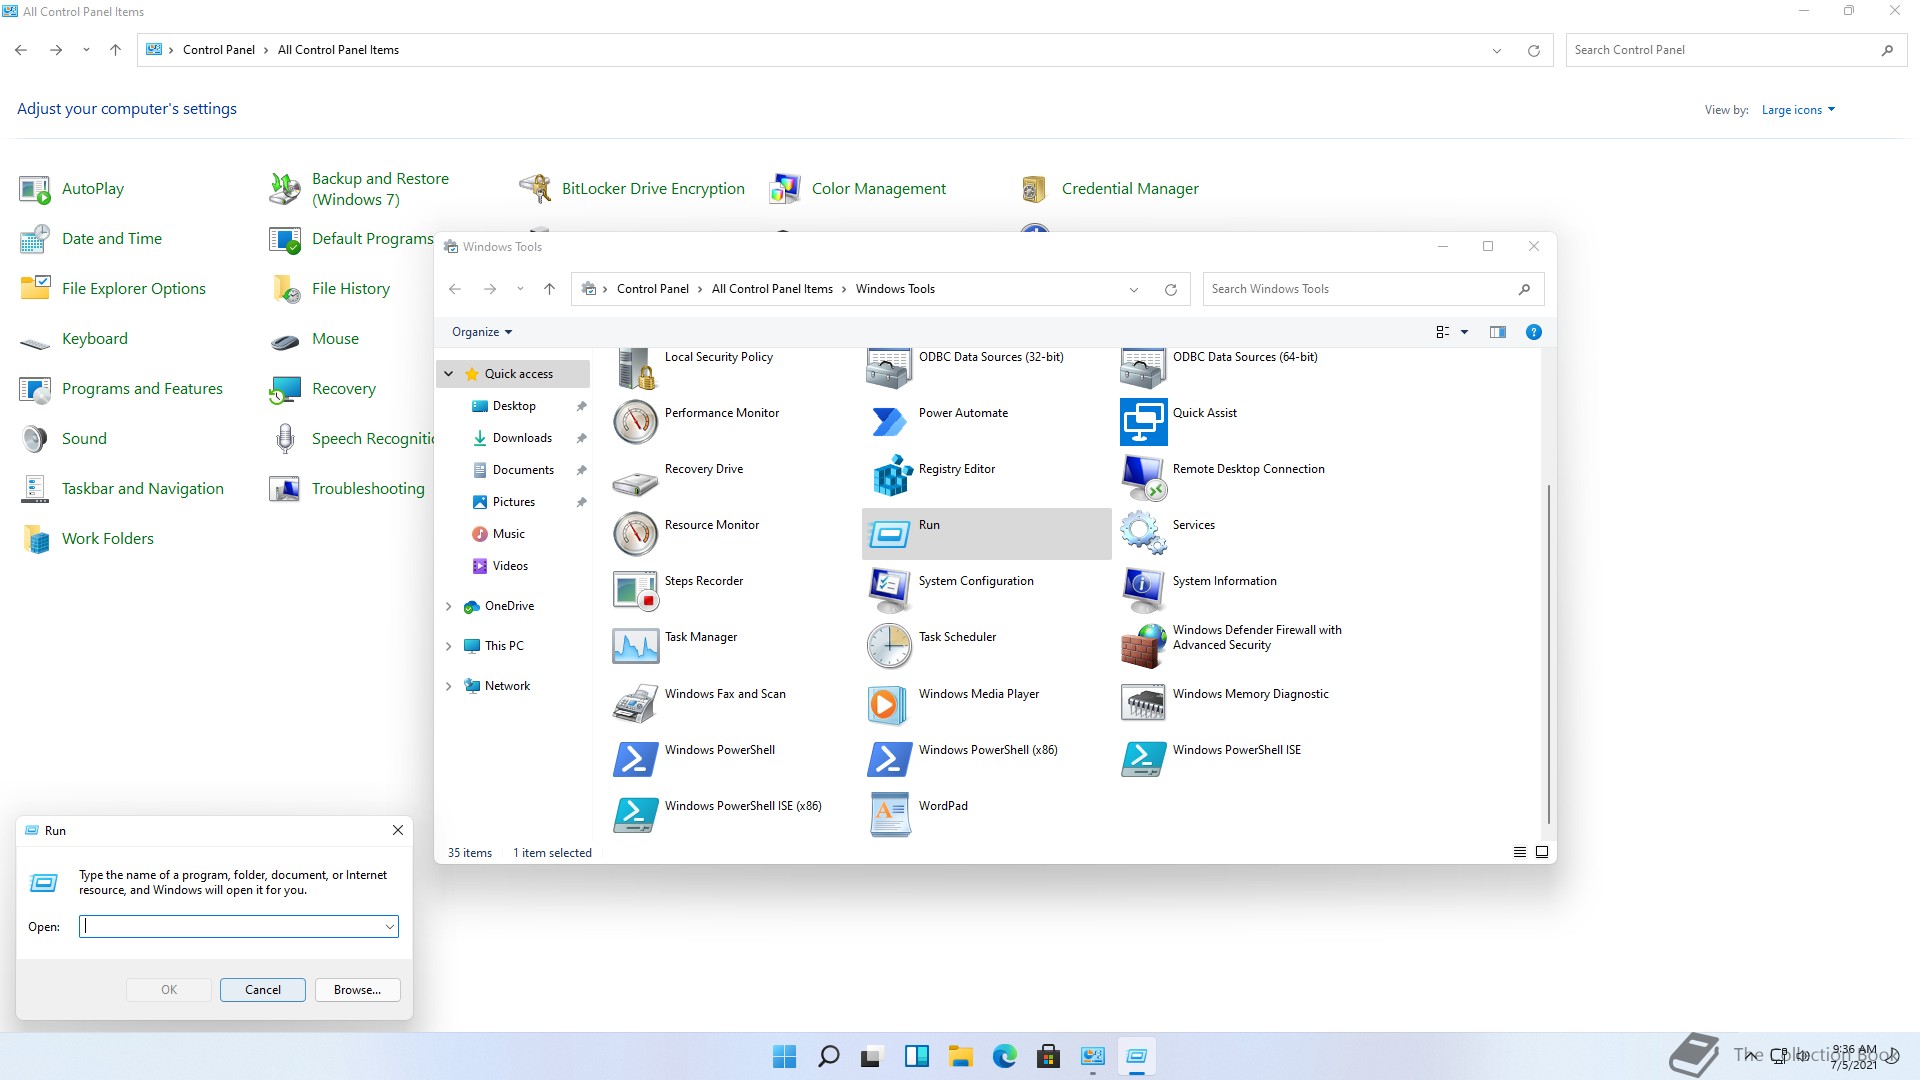
Task: Open BitLocker Drive Encryption link
Action: [x=653, y=189]
